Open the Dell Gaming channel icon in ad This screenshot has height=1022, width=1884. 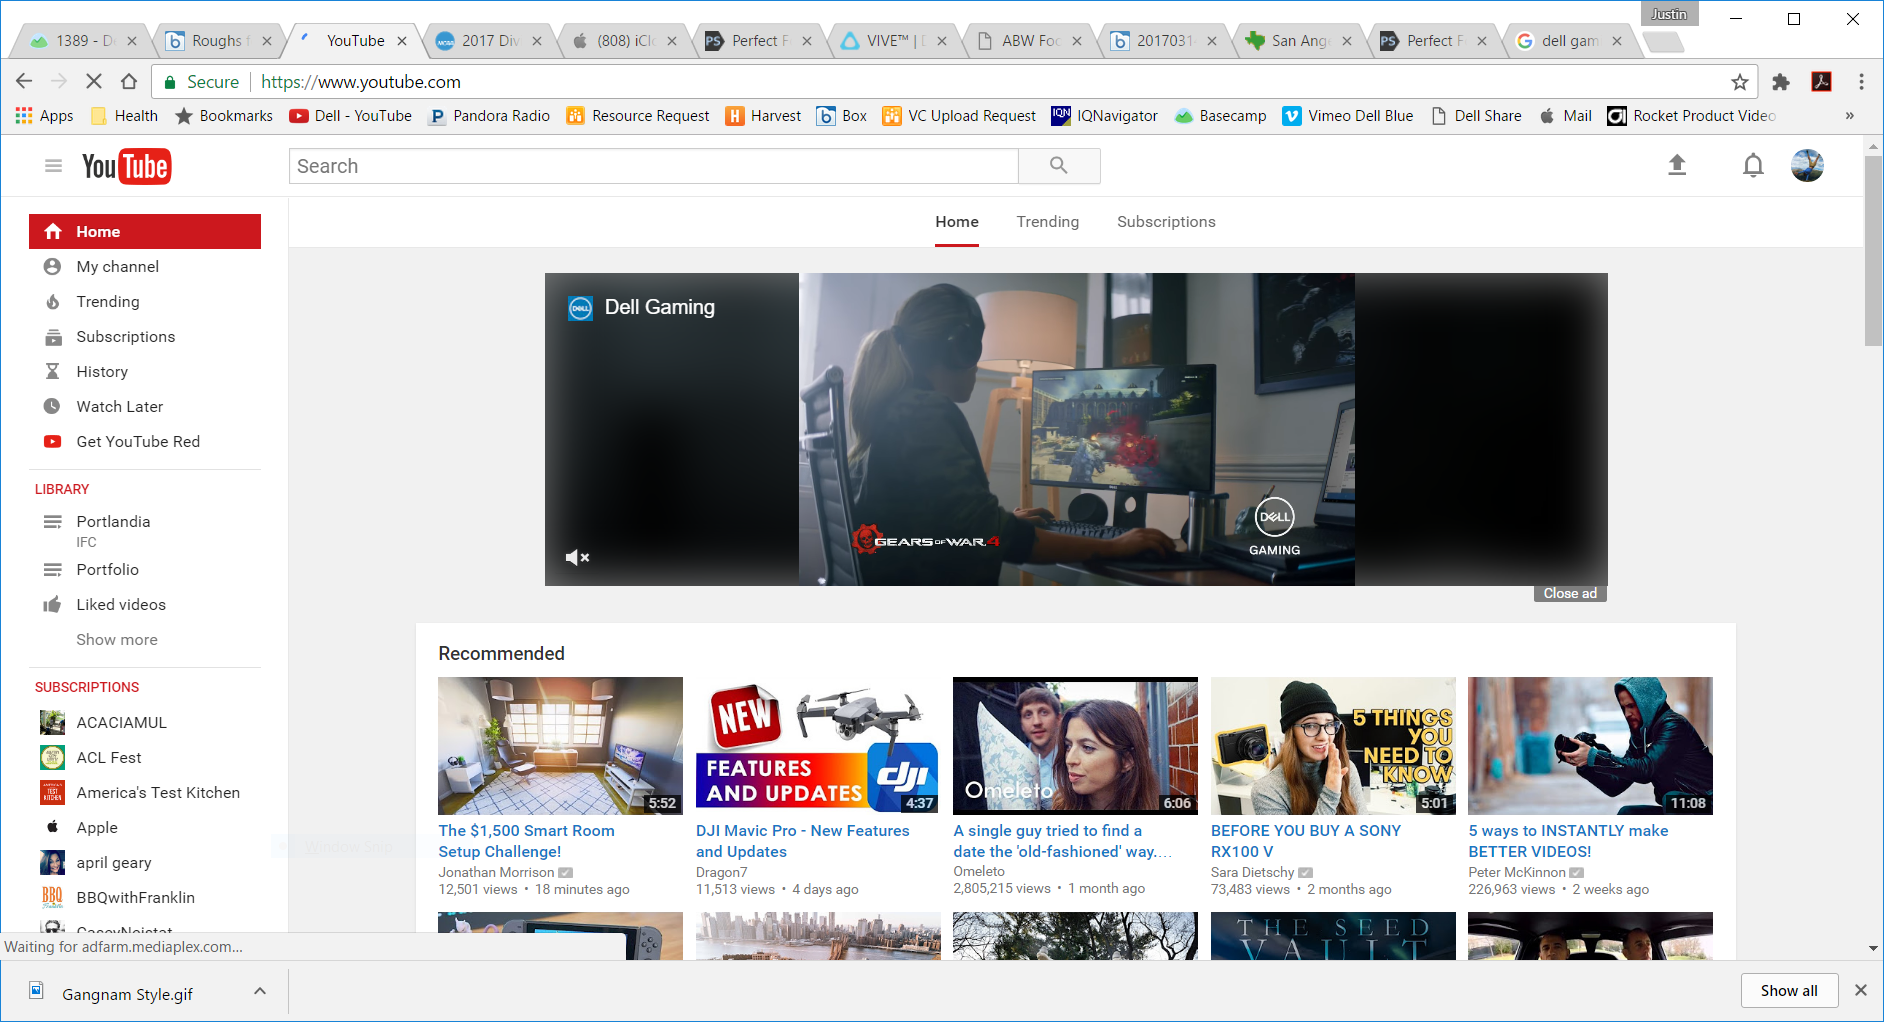coord(580,308)
